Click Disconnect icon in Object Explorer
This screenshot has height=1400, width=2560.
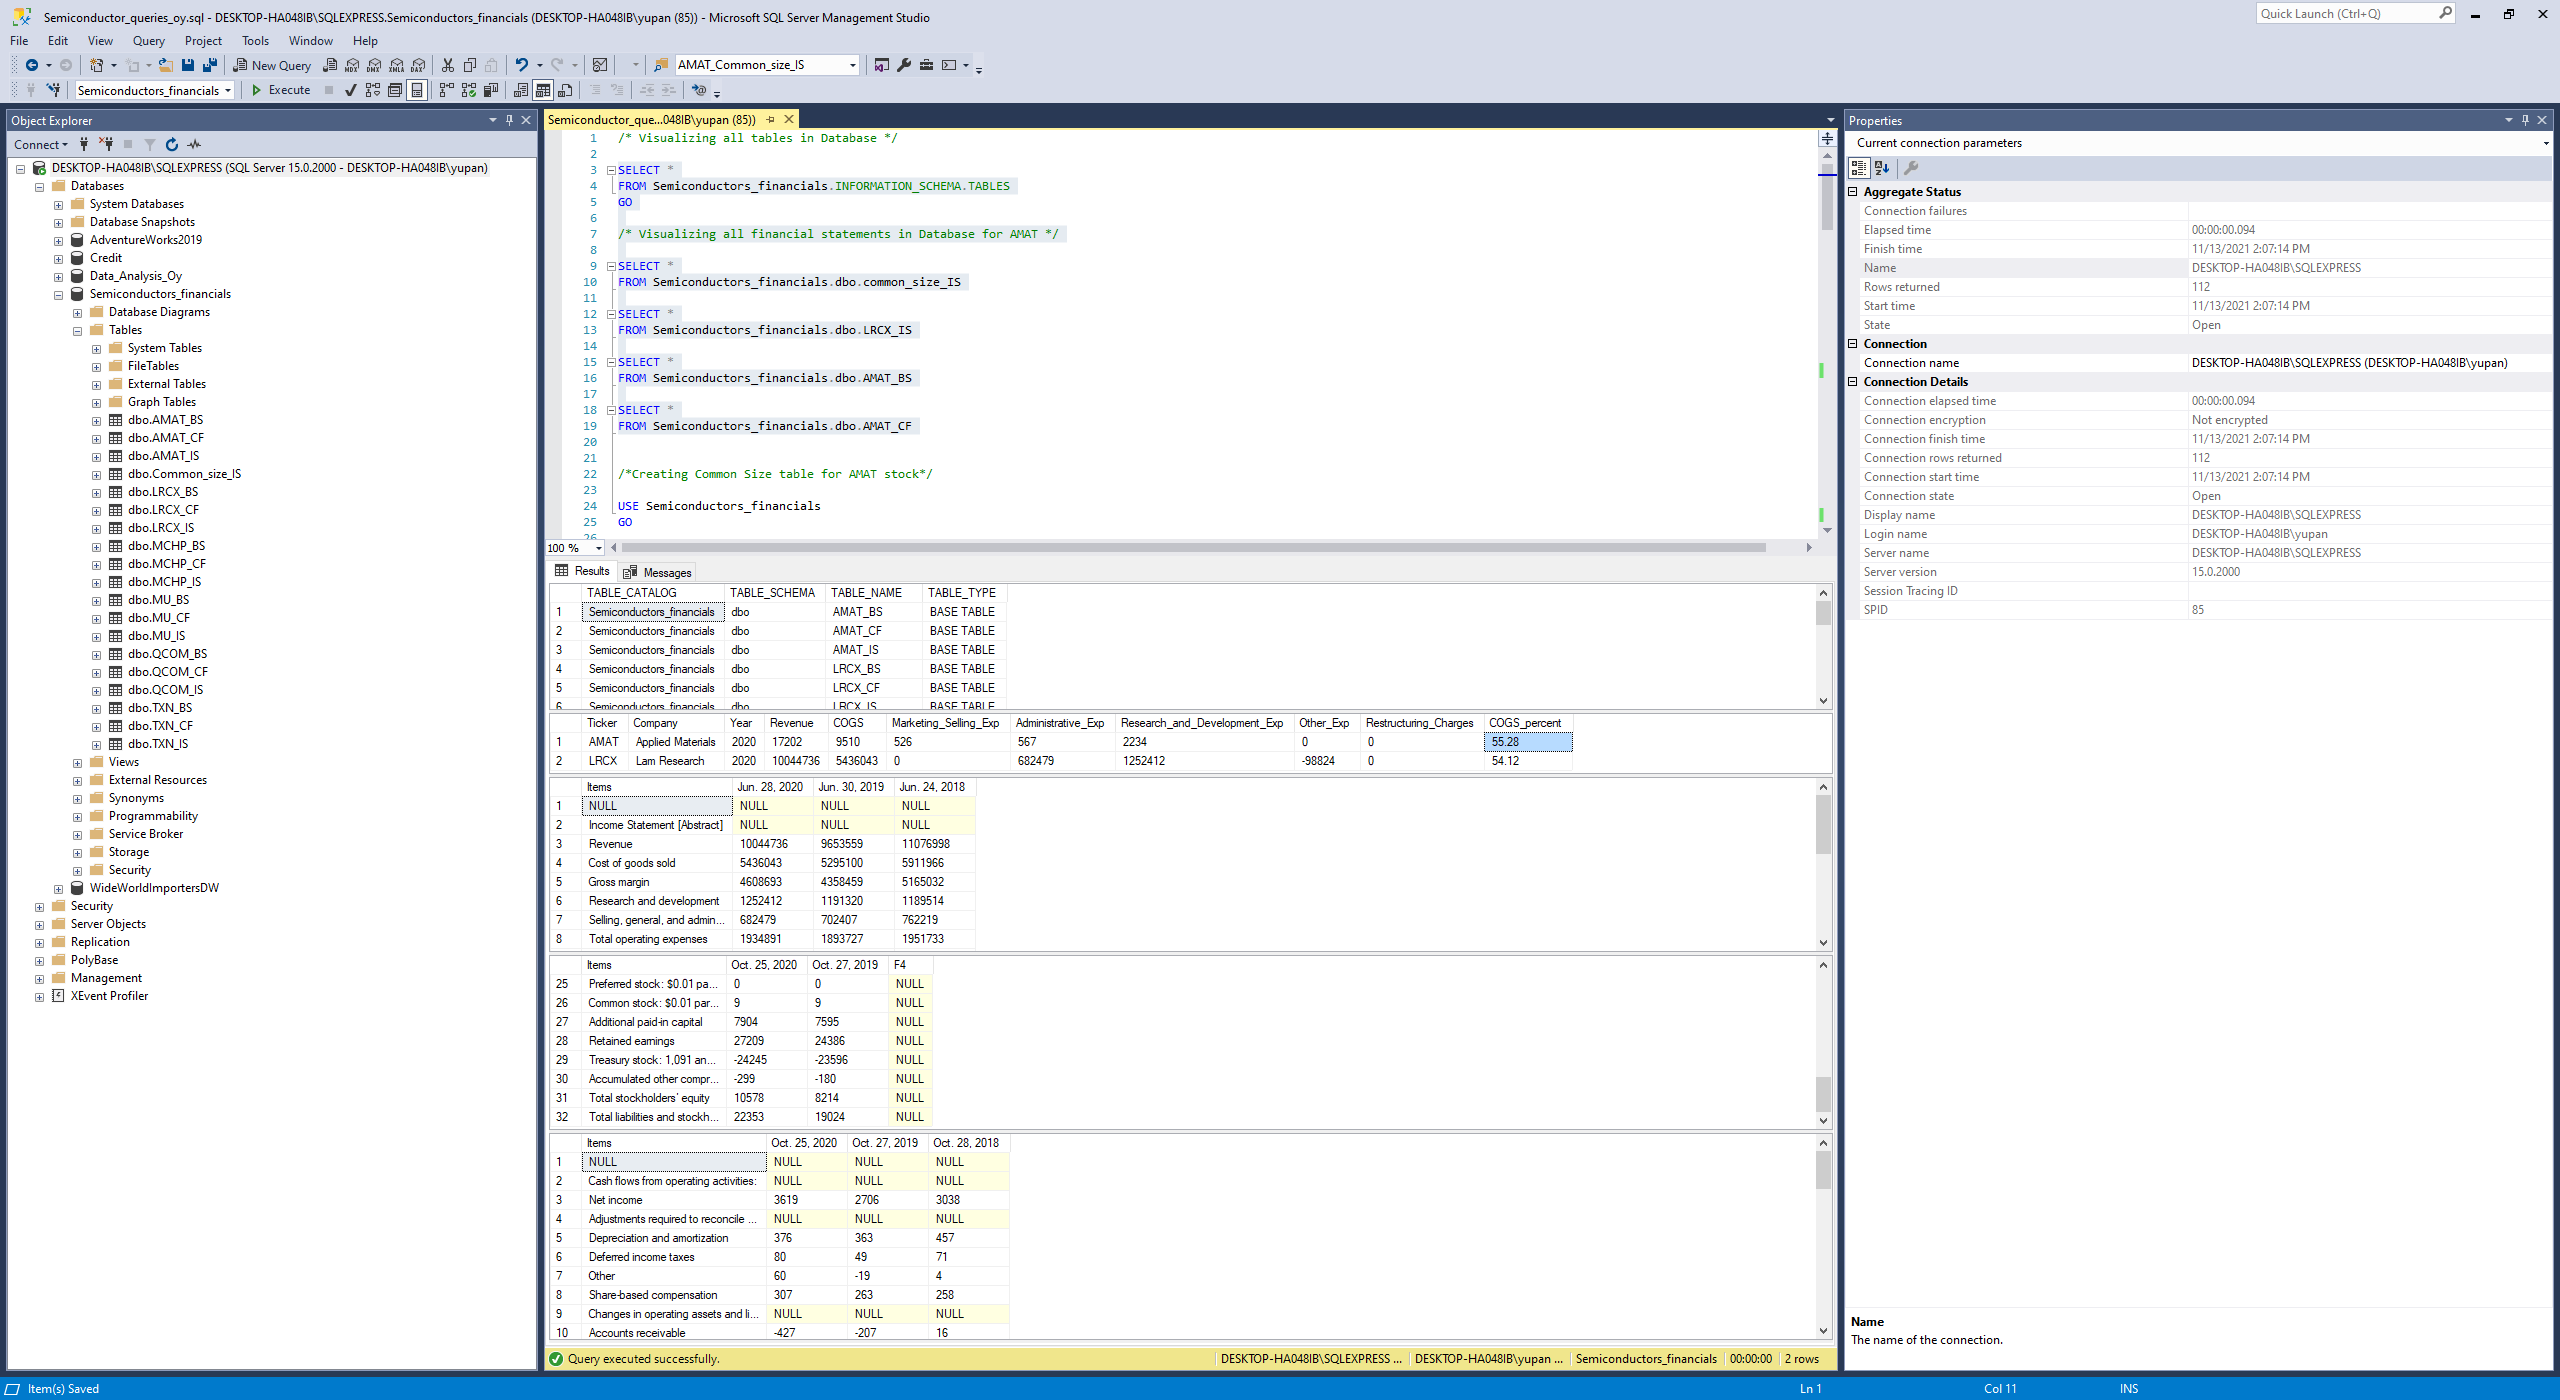click(x=106, y=144)
